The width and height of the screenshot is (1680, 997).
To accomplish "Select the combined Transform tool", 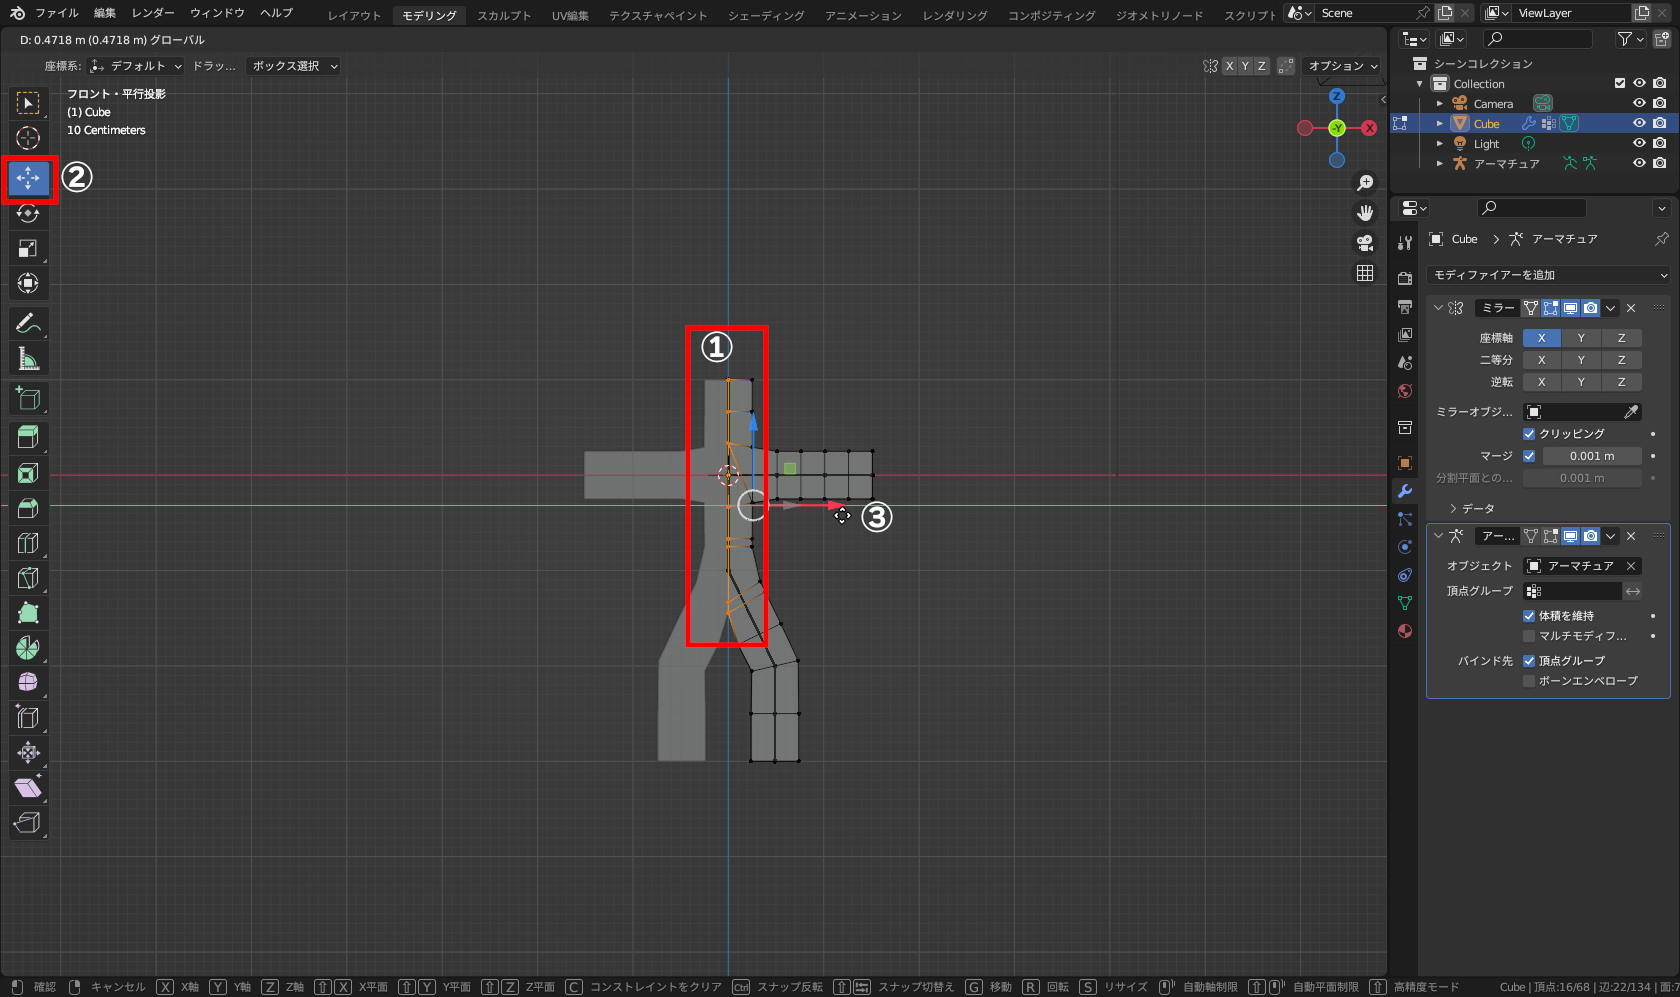I will [x=28, y=283].
